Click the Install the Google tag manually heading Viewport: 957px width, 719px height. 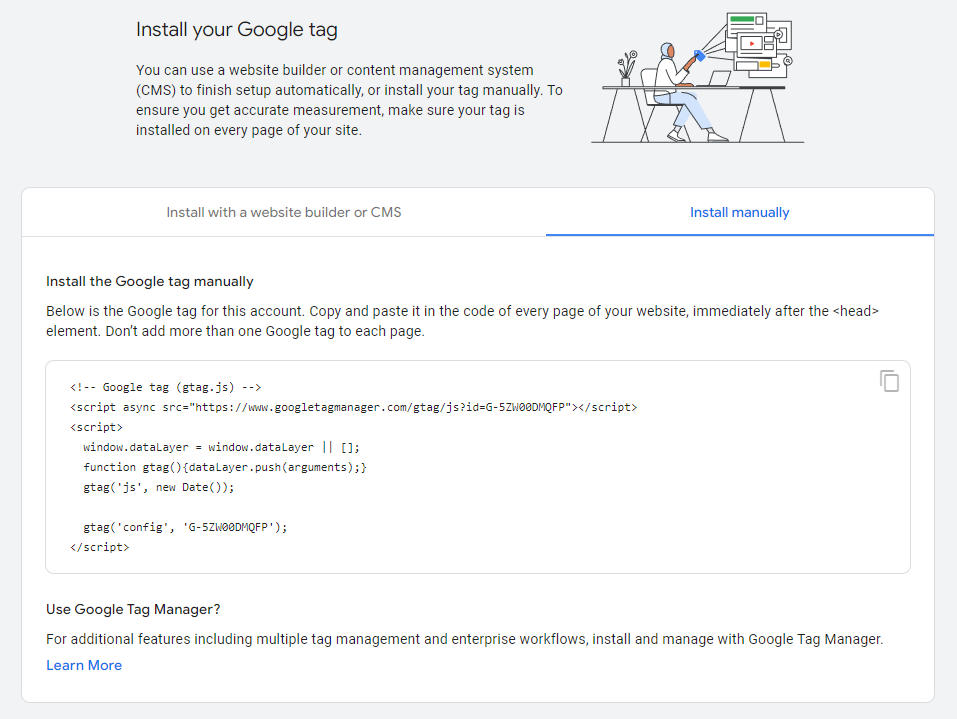150,281
